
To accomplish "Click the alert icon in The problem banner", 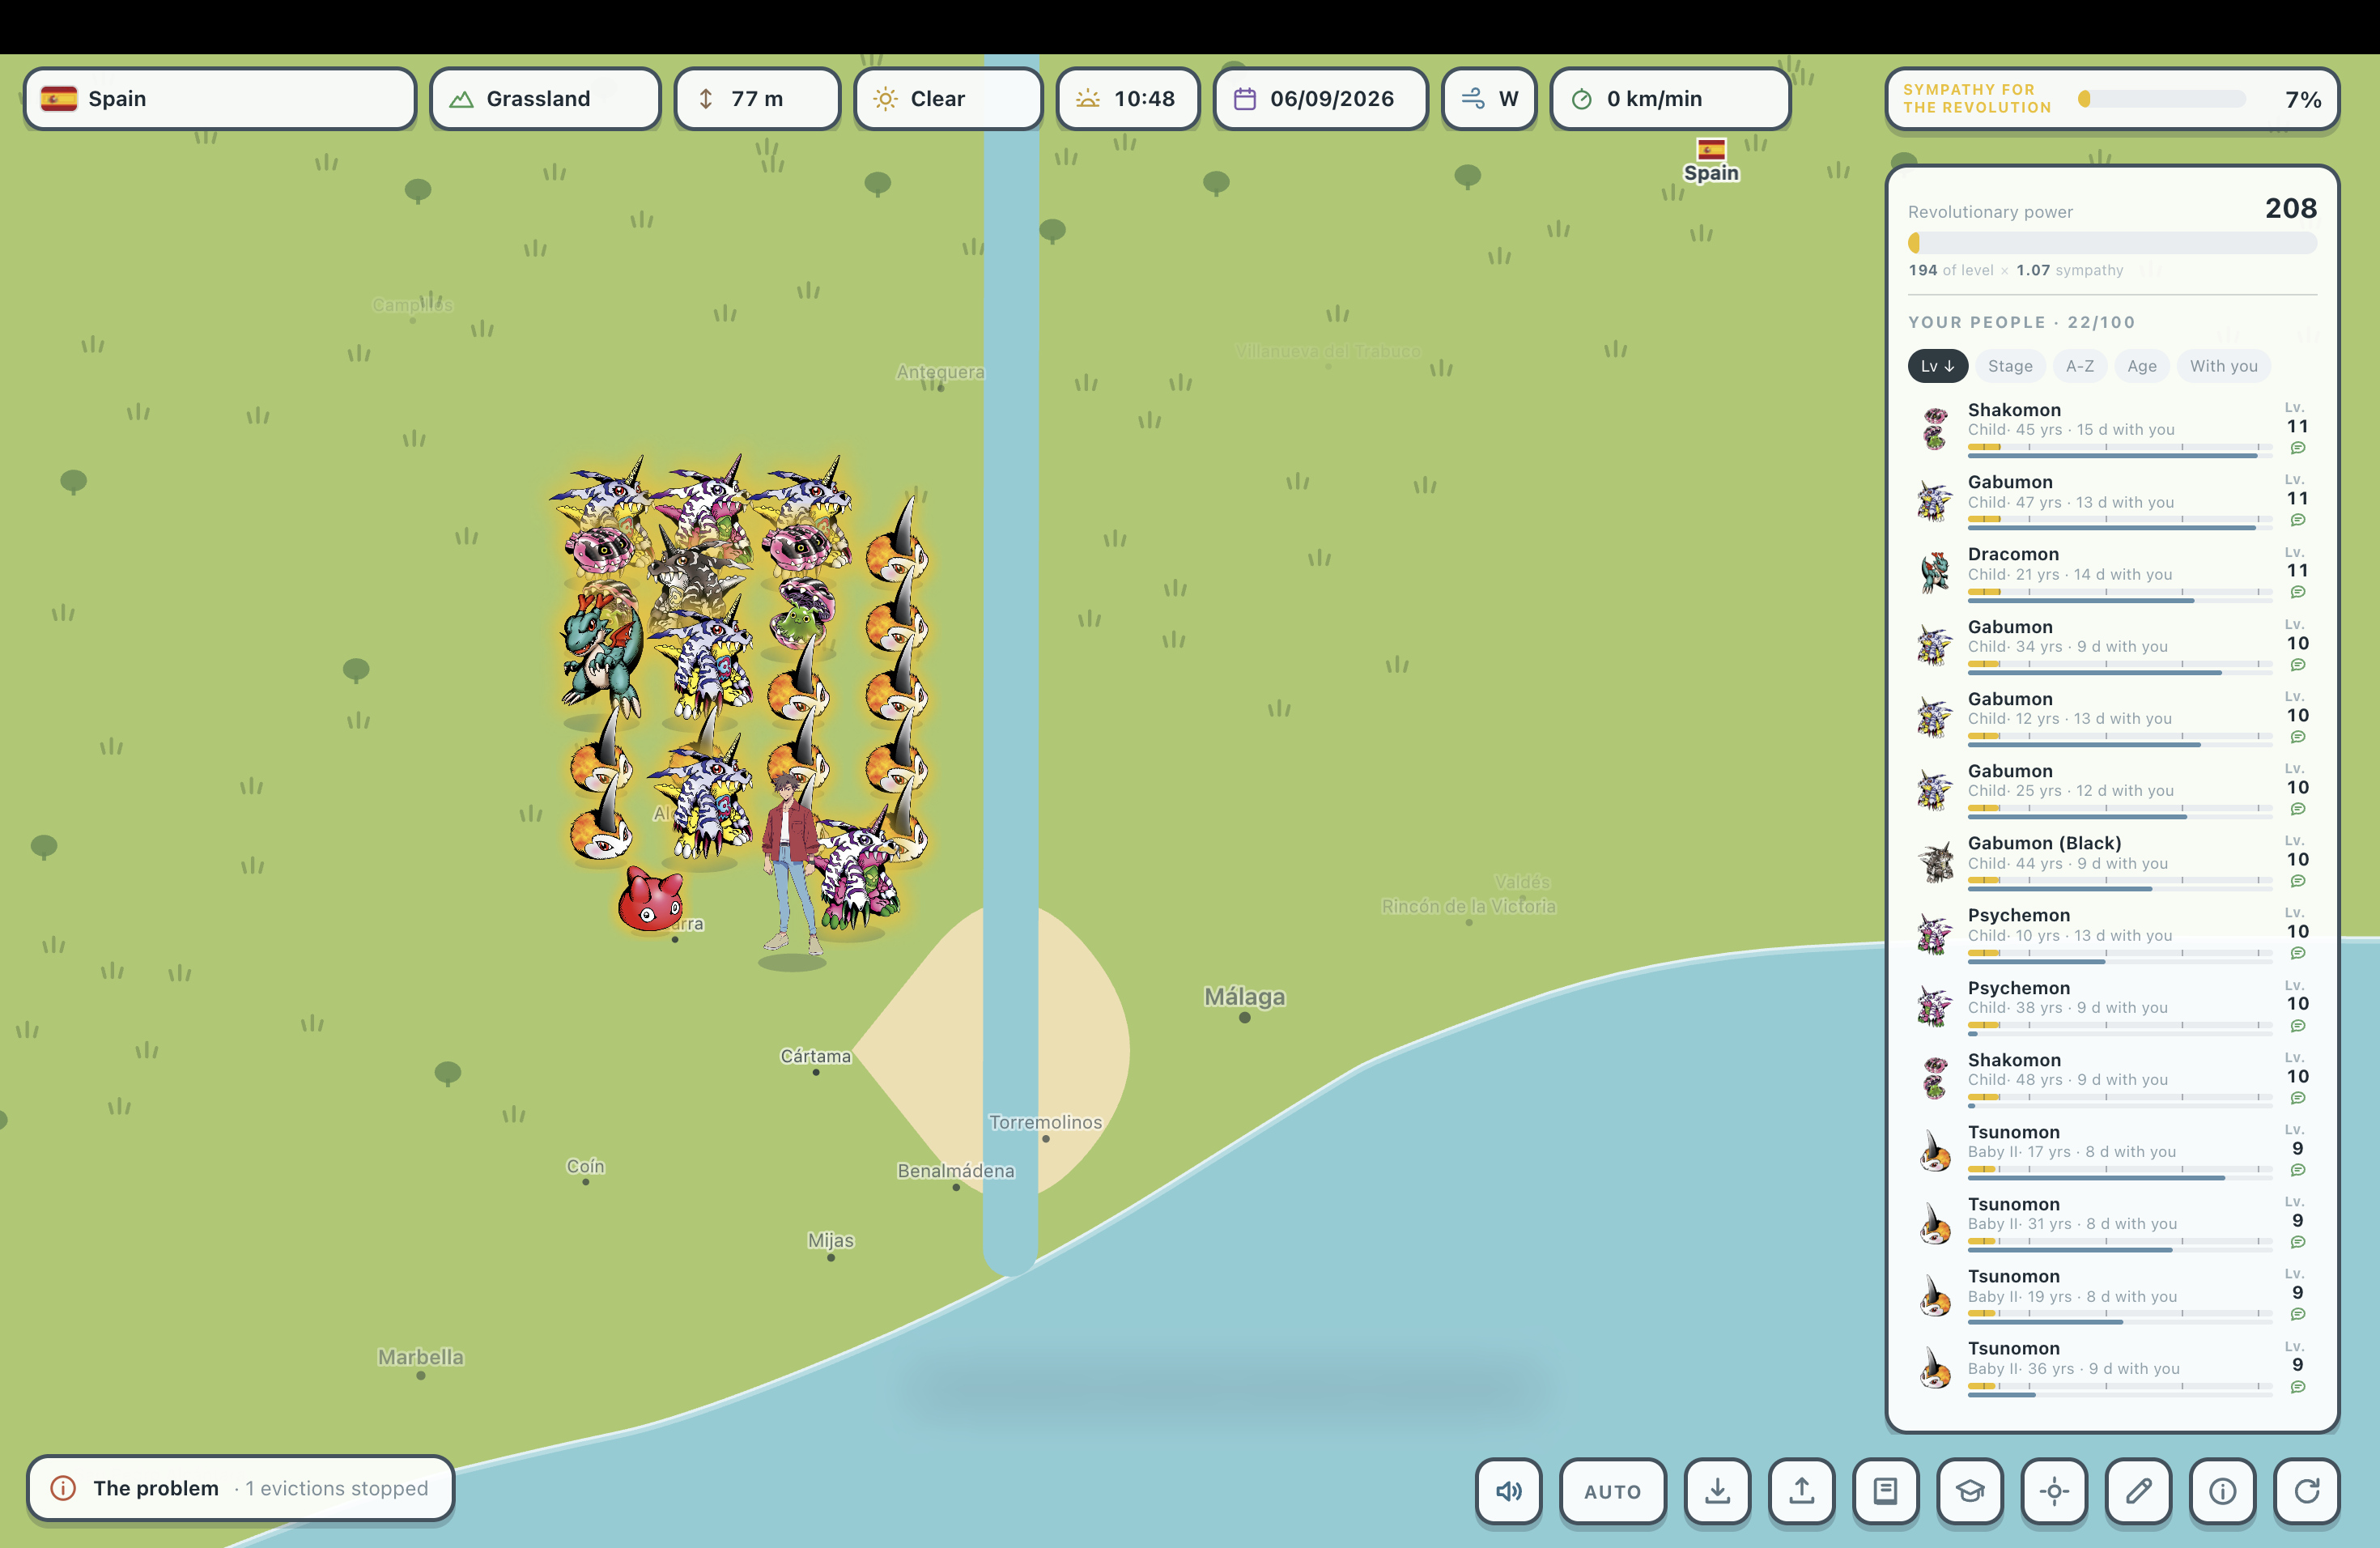I will (63, 1488).
